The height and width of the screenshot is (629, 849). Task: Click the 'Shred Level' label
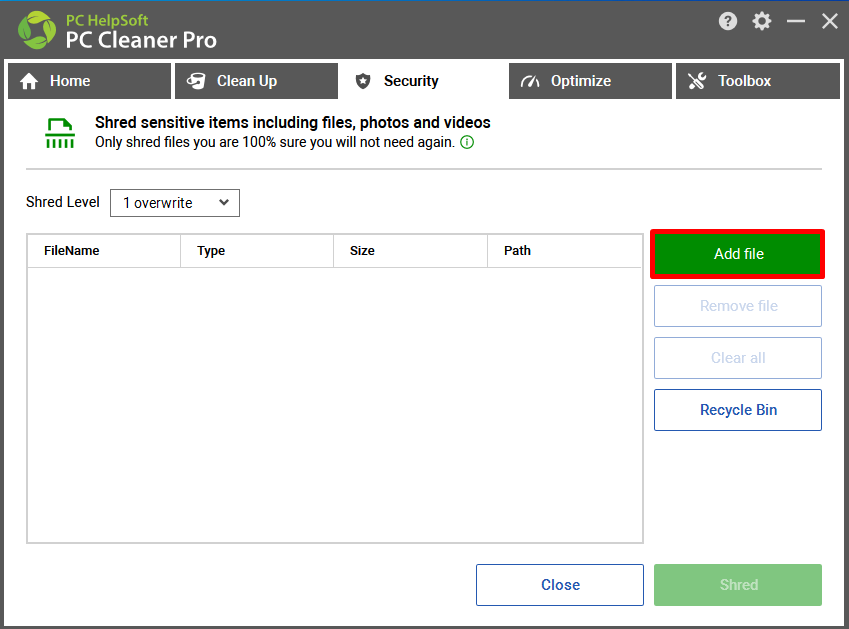(63, 202)
